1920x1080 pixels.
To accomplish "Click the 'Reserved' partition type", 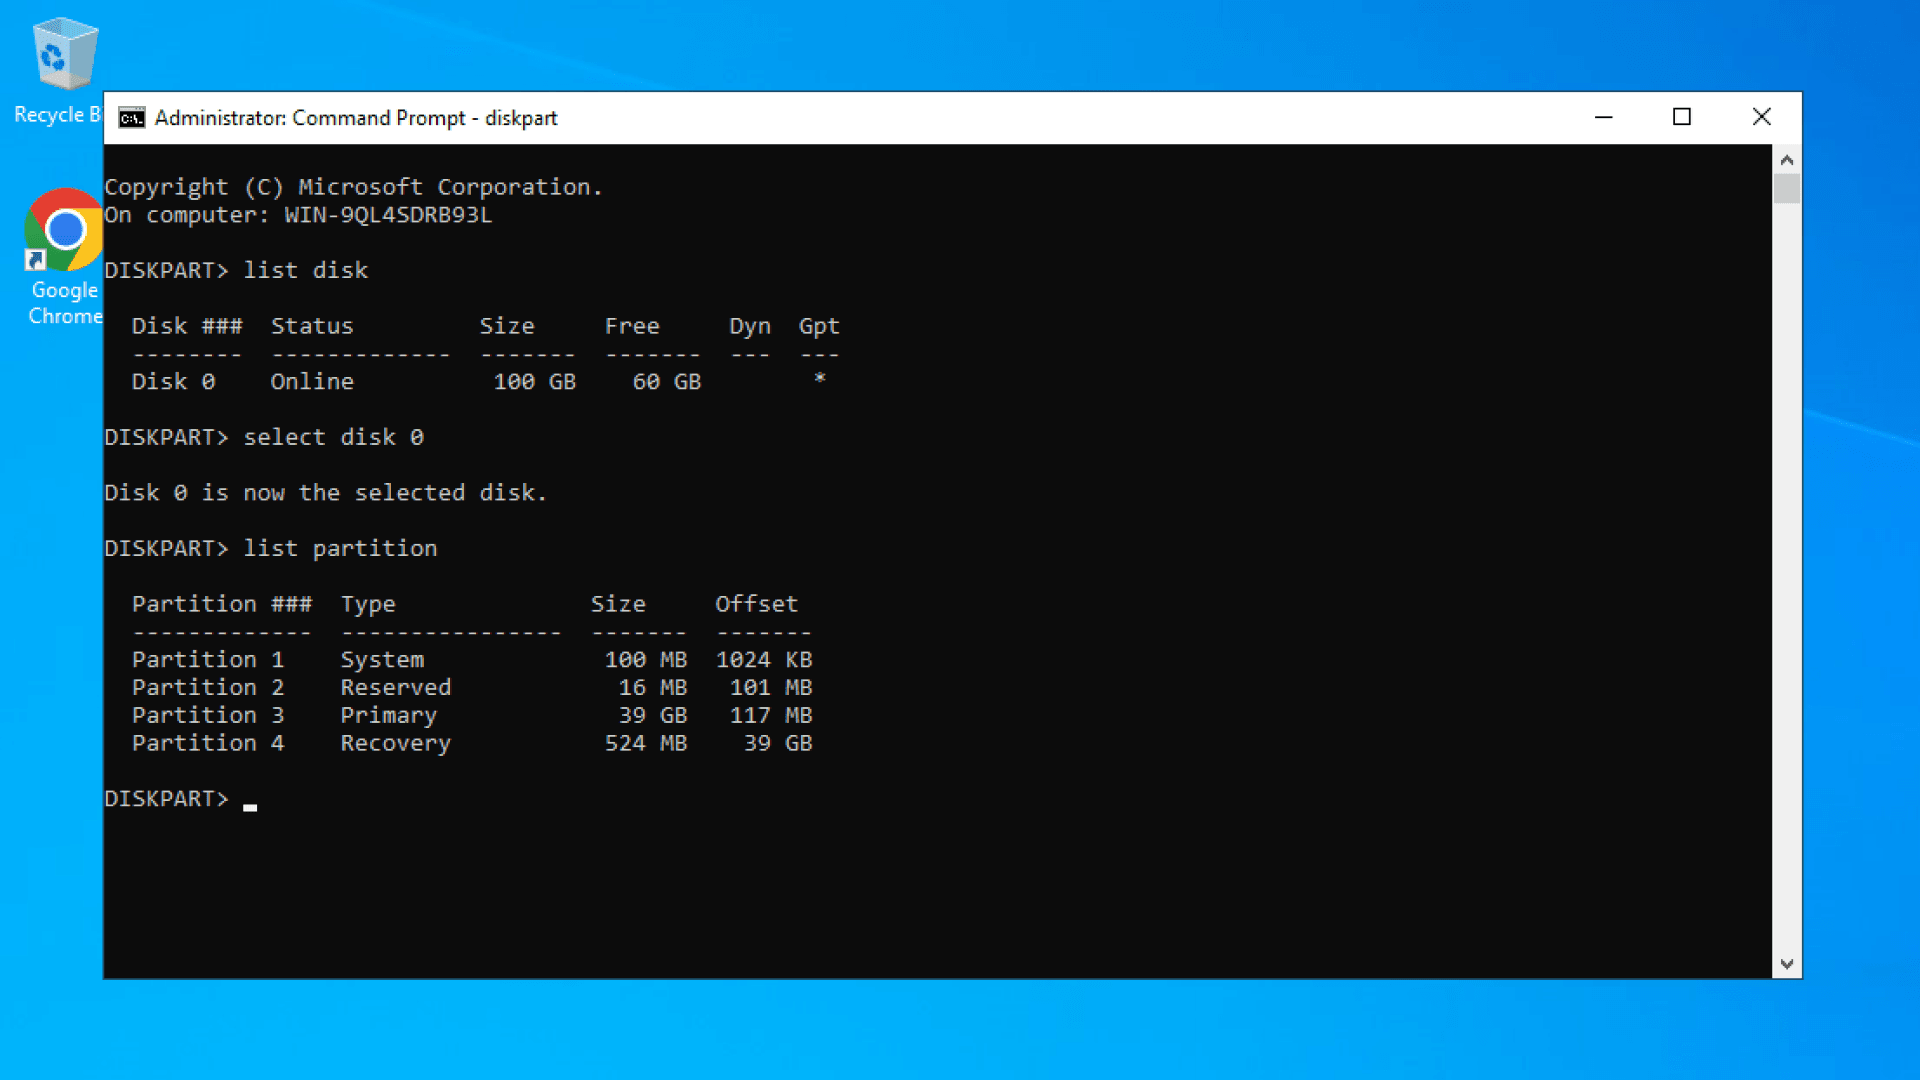I will tap(396, 687).
